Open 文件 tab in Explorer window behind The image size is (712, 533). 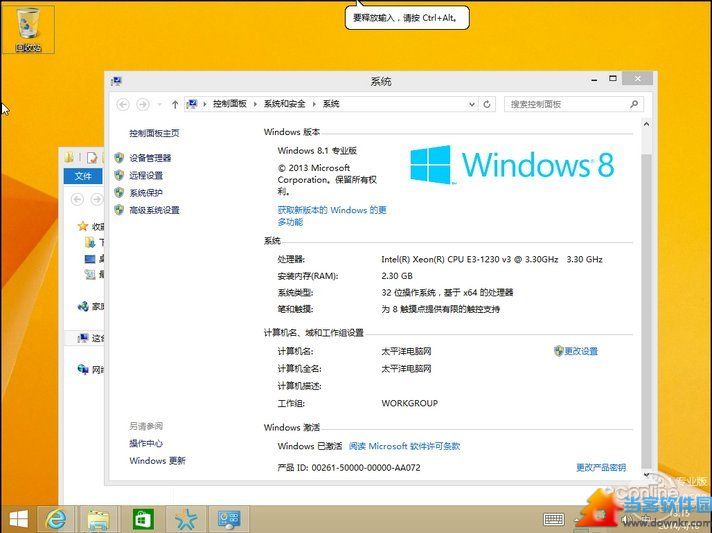point(83,176)
